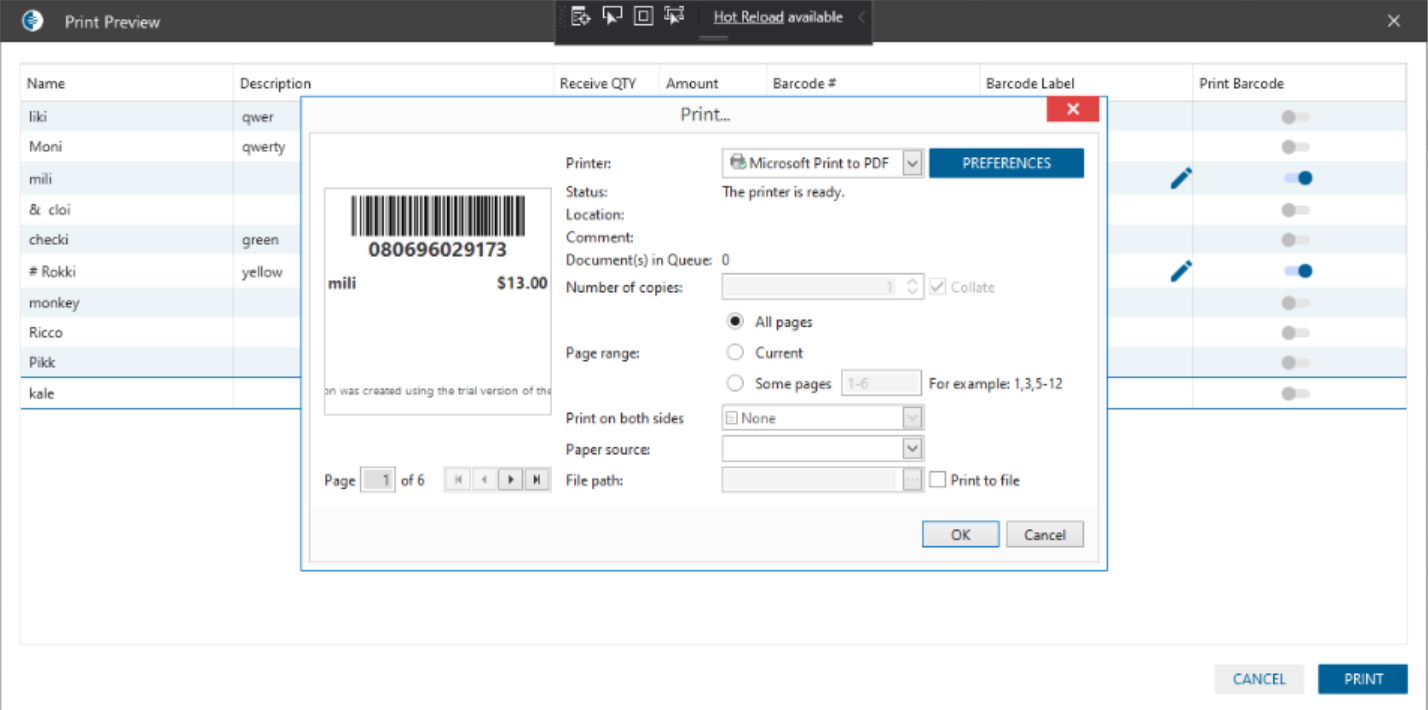Open printer PREFERENCES
1428x710 pixels.
pos(1006,163)
